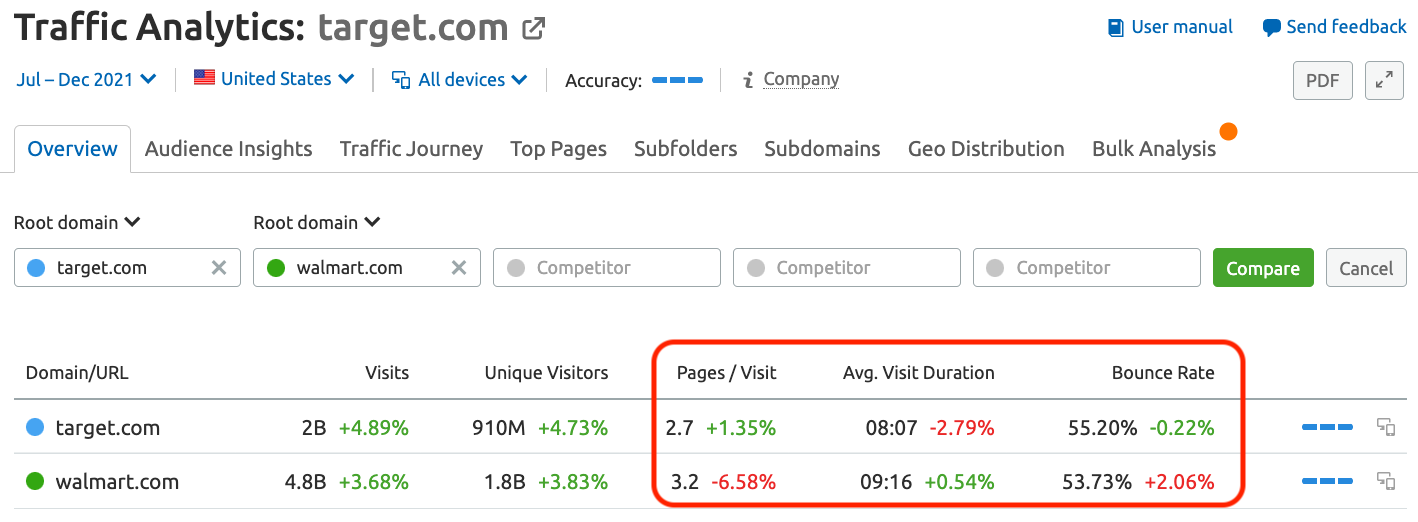Click the expand fullscreen arrows icon
Screen dimensions: 1418x522
pyautogui.click(x=1385, y=81)
